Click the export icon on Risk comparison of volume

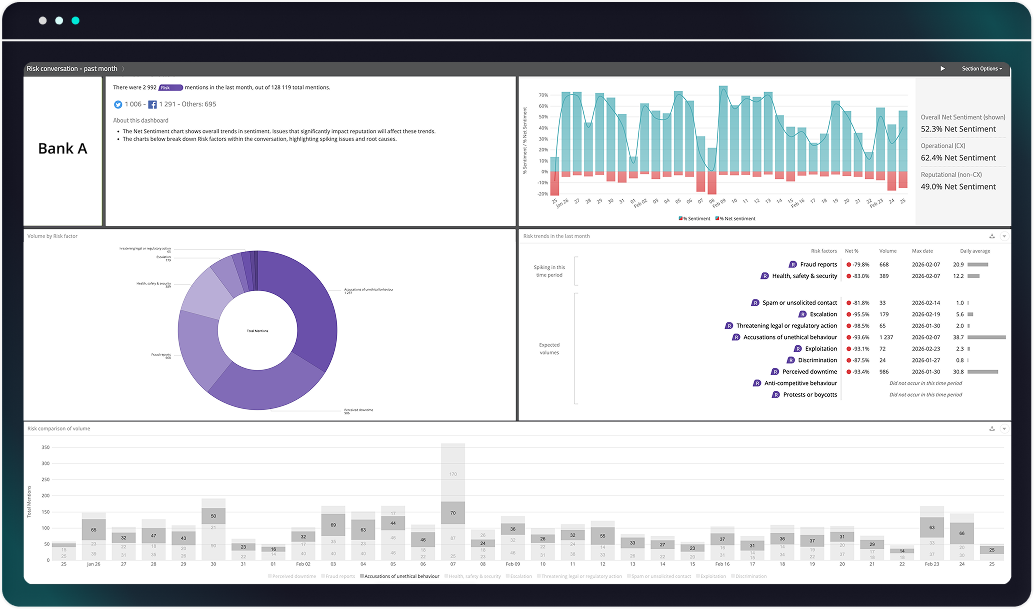point(992,428)
